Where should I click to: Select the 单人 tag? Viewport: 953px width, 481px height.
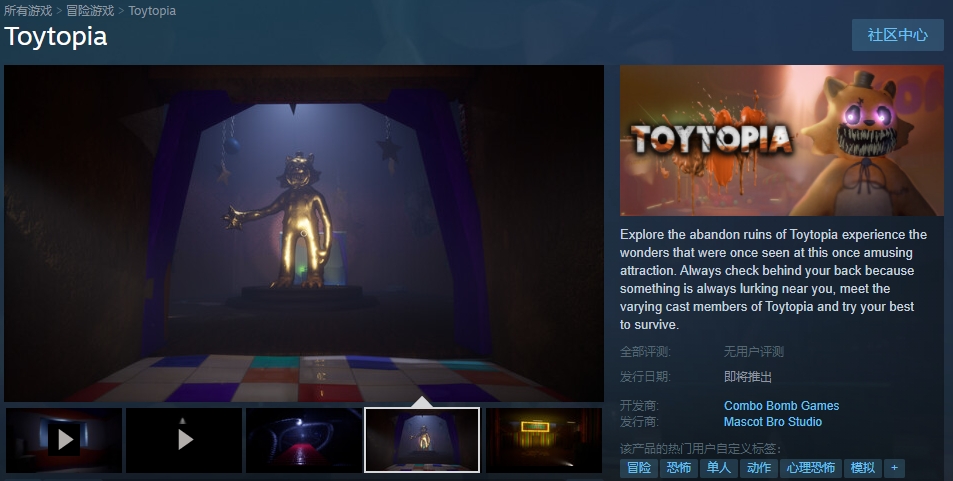[x=719, y=468]
